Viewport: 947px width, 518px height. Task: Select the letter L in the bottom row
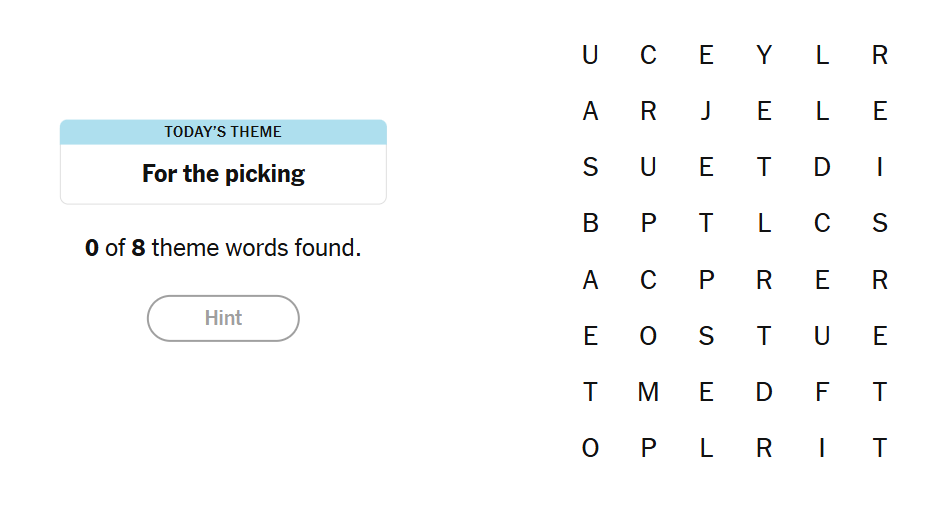point(706,449)
